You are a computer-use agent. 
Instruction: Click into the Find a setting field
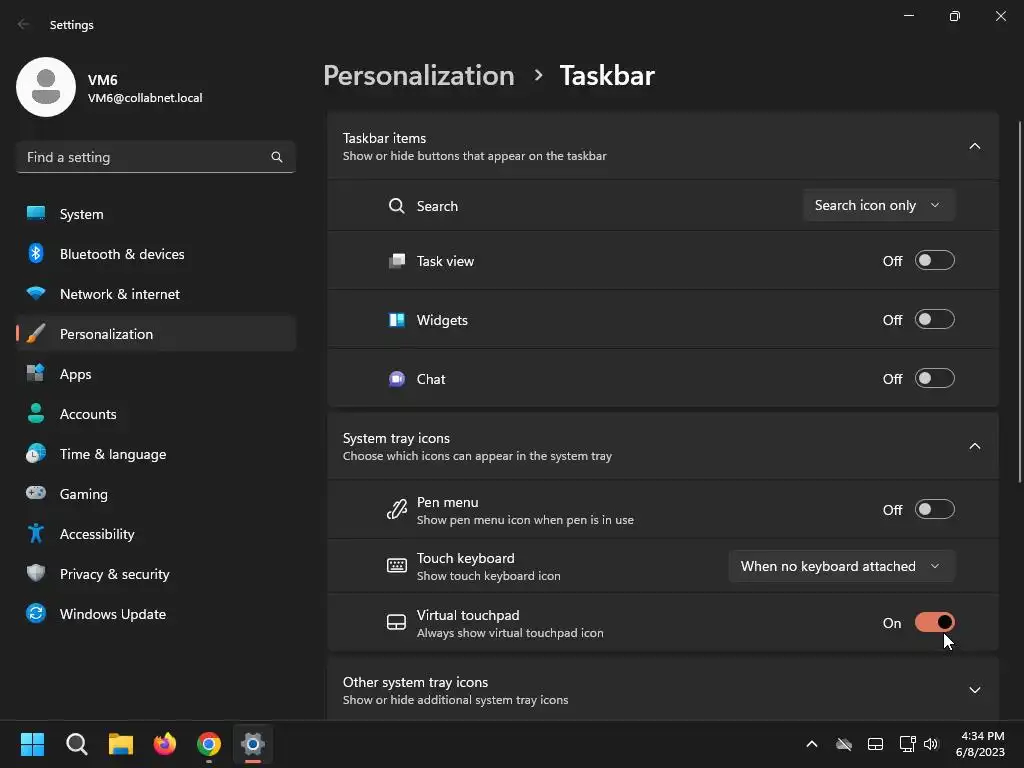[156, 157]
